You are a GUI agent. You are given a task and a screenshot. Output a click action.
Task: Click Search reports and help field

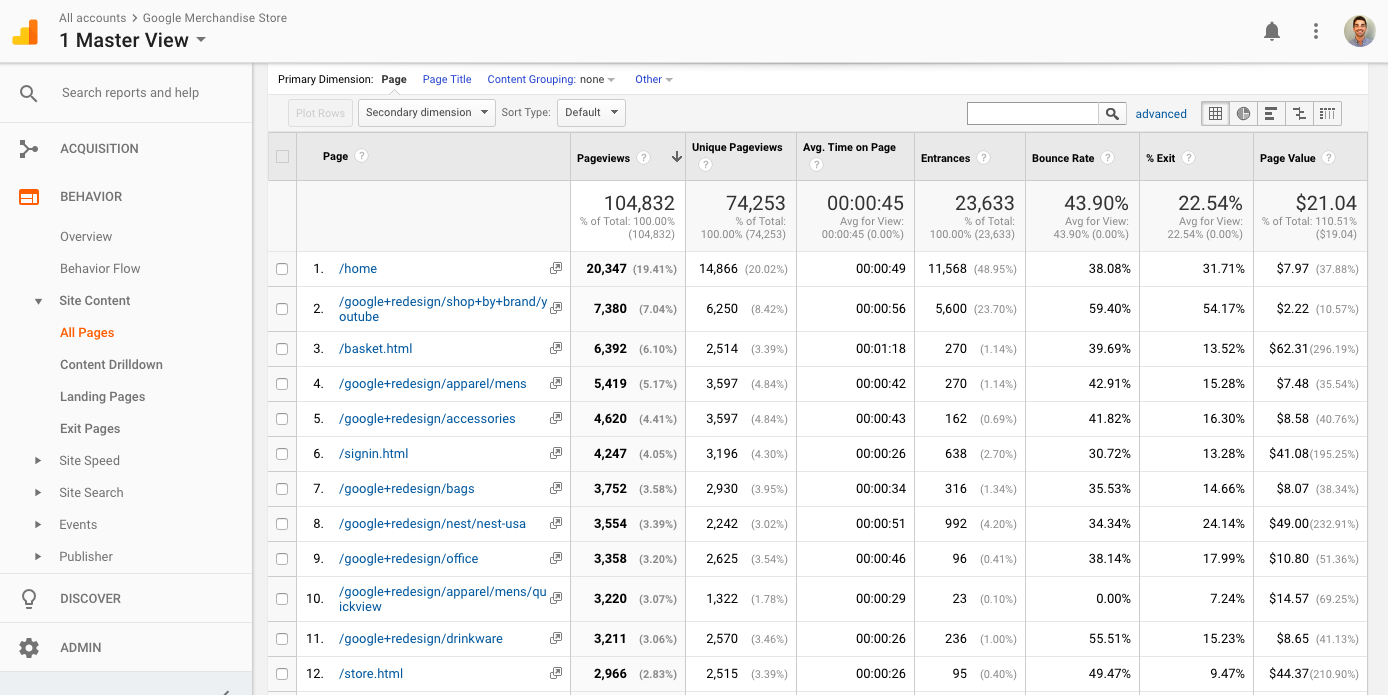[130, 93]
